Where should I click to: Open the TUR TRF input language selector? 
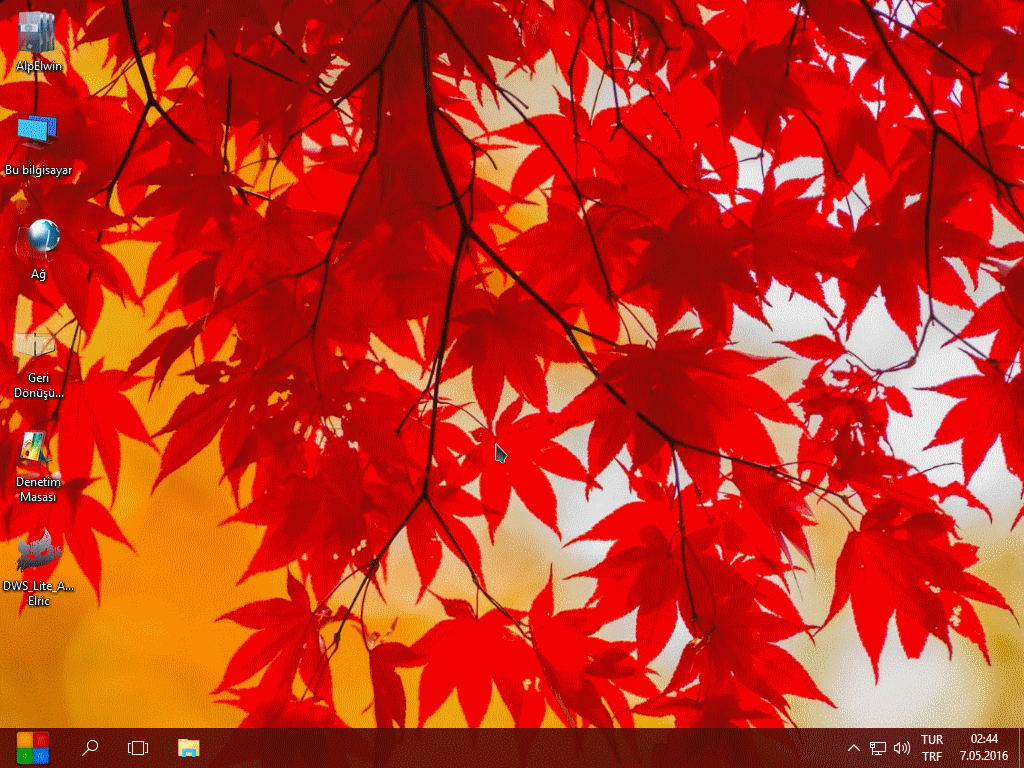[932, 748]
